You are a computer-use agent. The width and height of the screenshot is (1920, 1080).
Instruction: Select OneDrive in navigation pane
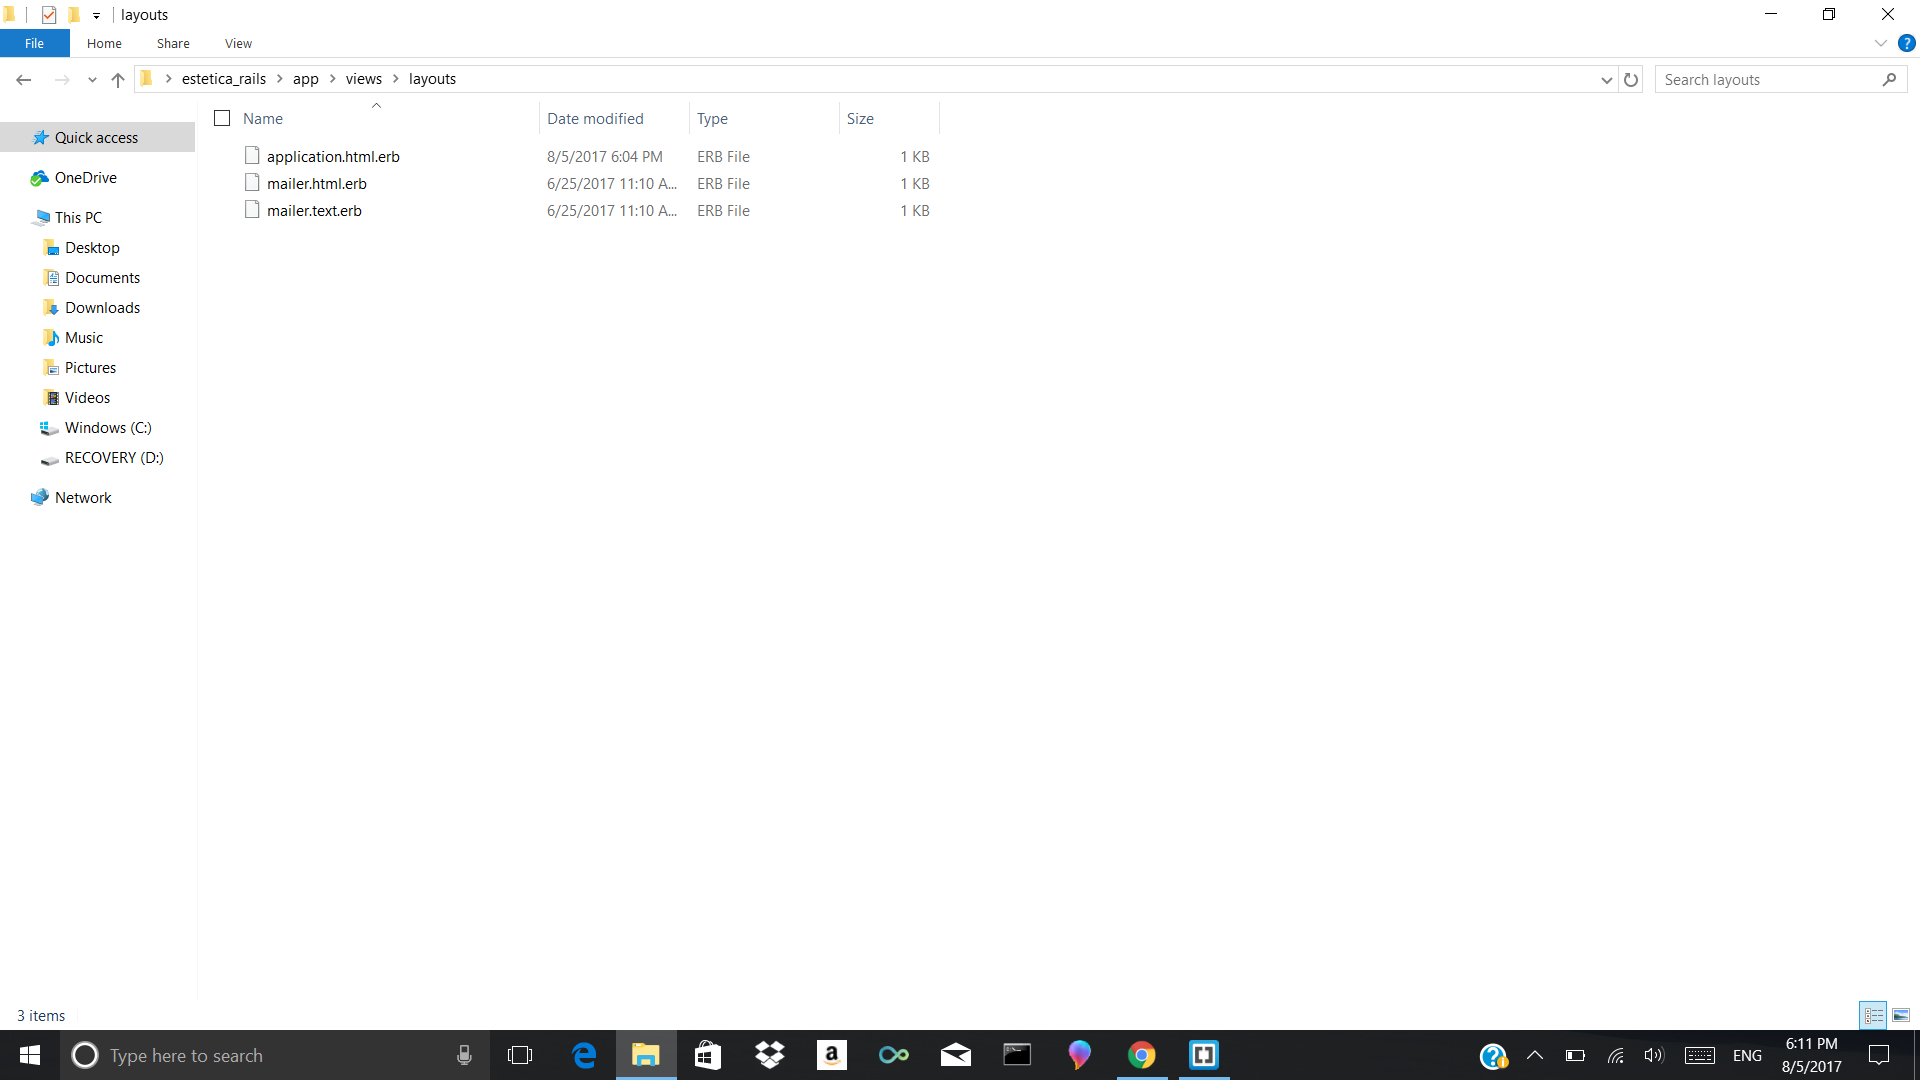(85, 177)
